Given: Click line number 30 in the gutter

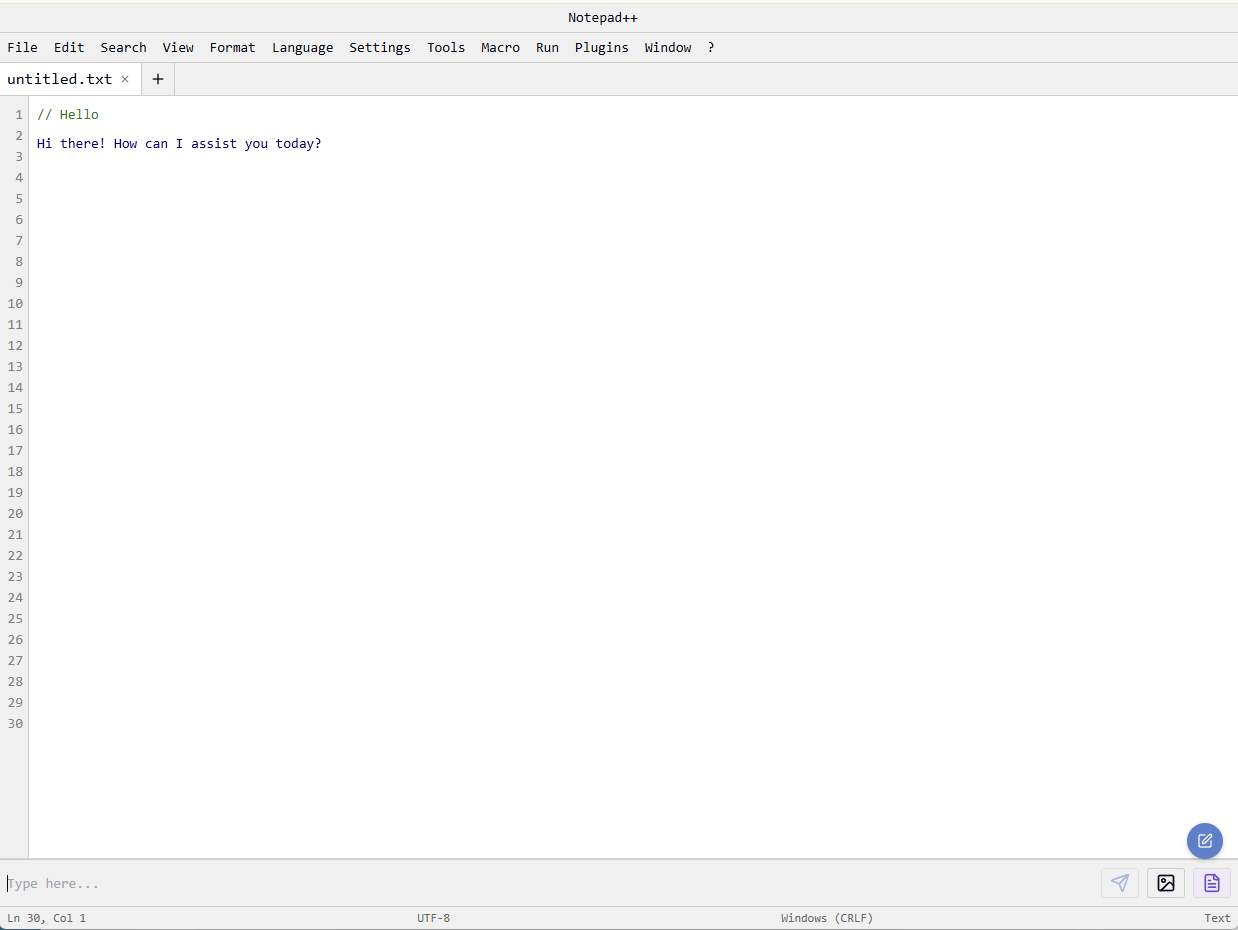Looking at the screenshot, I should pyautogui.click(x=15, y=723).
